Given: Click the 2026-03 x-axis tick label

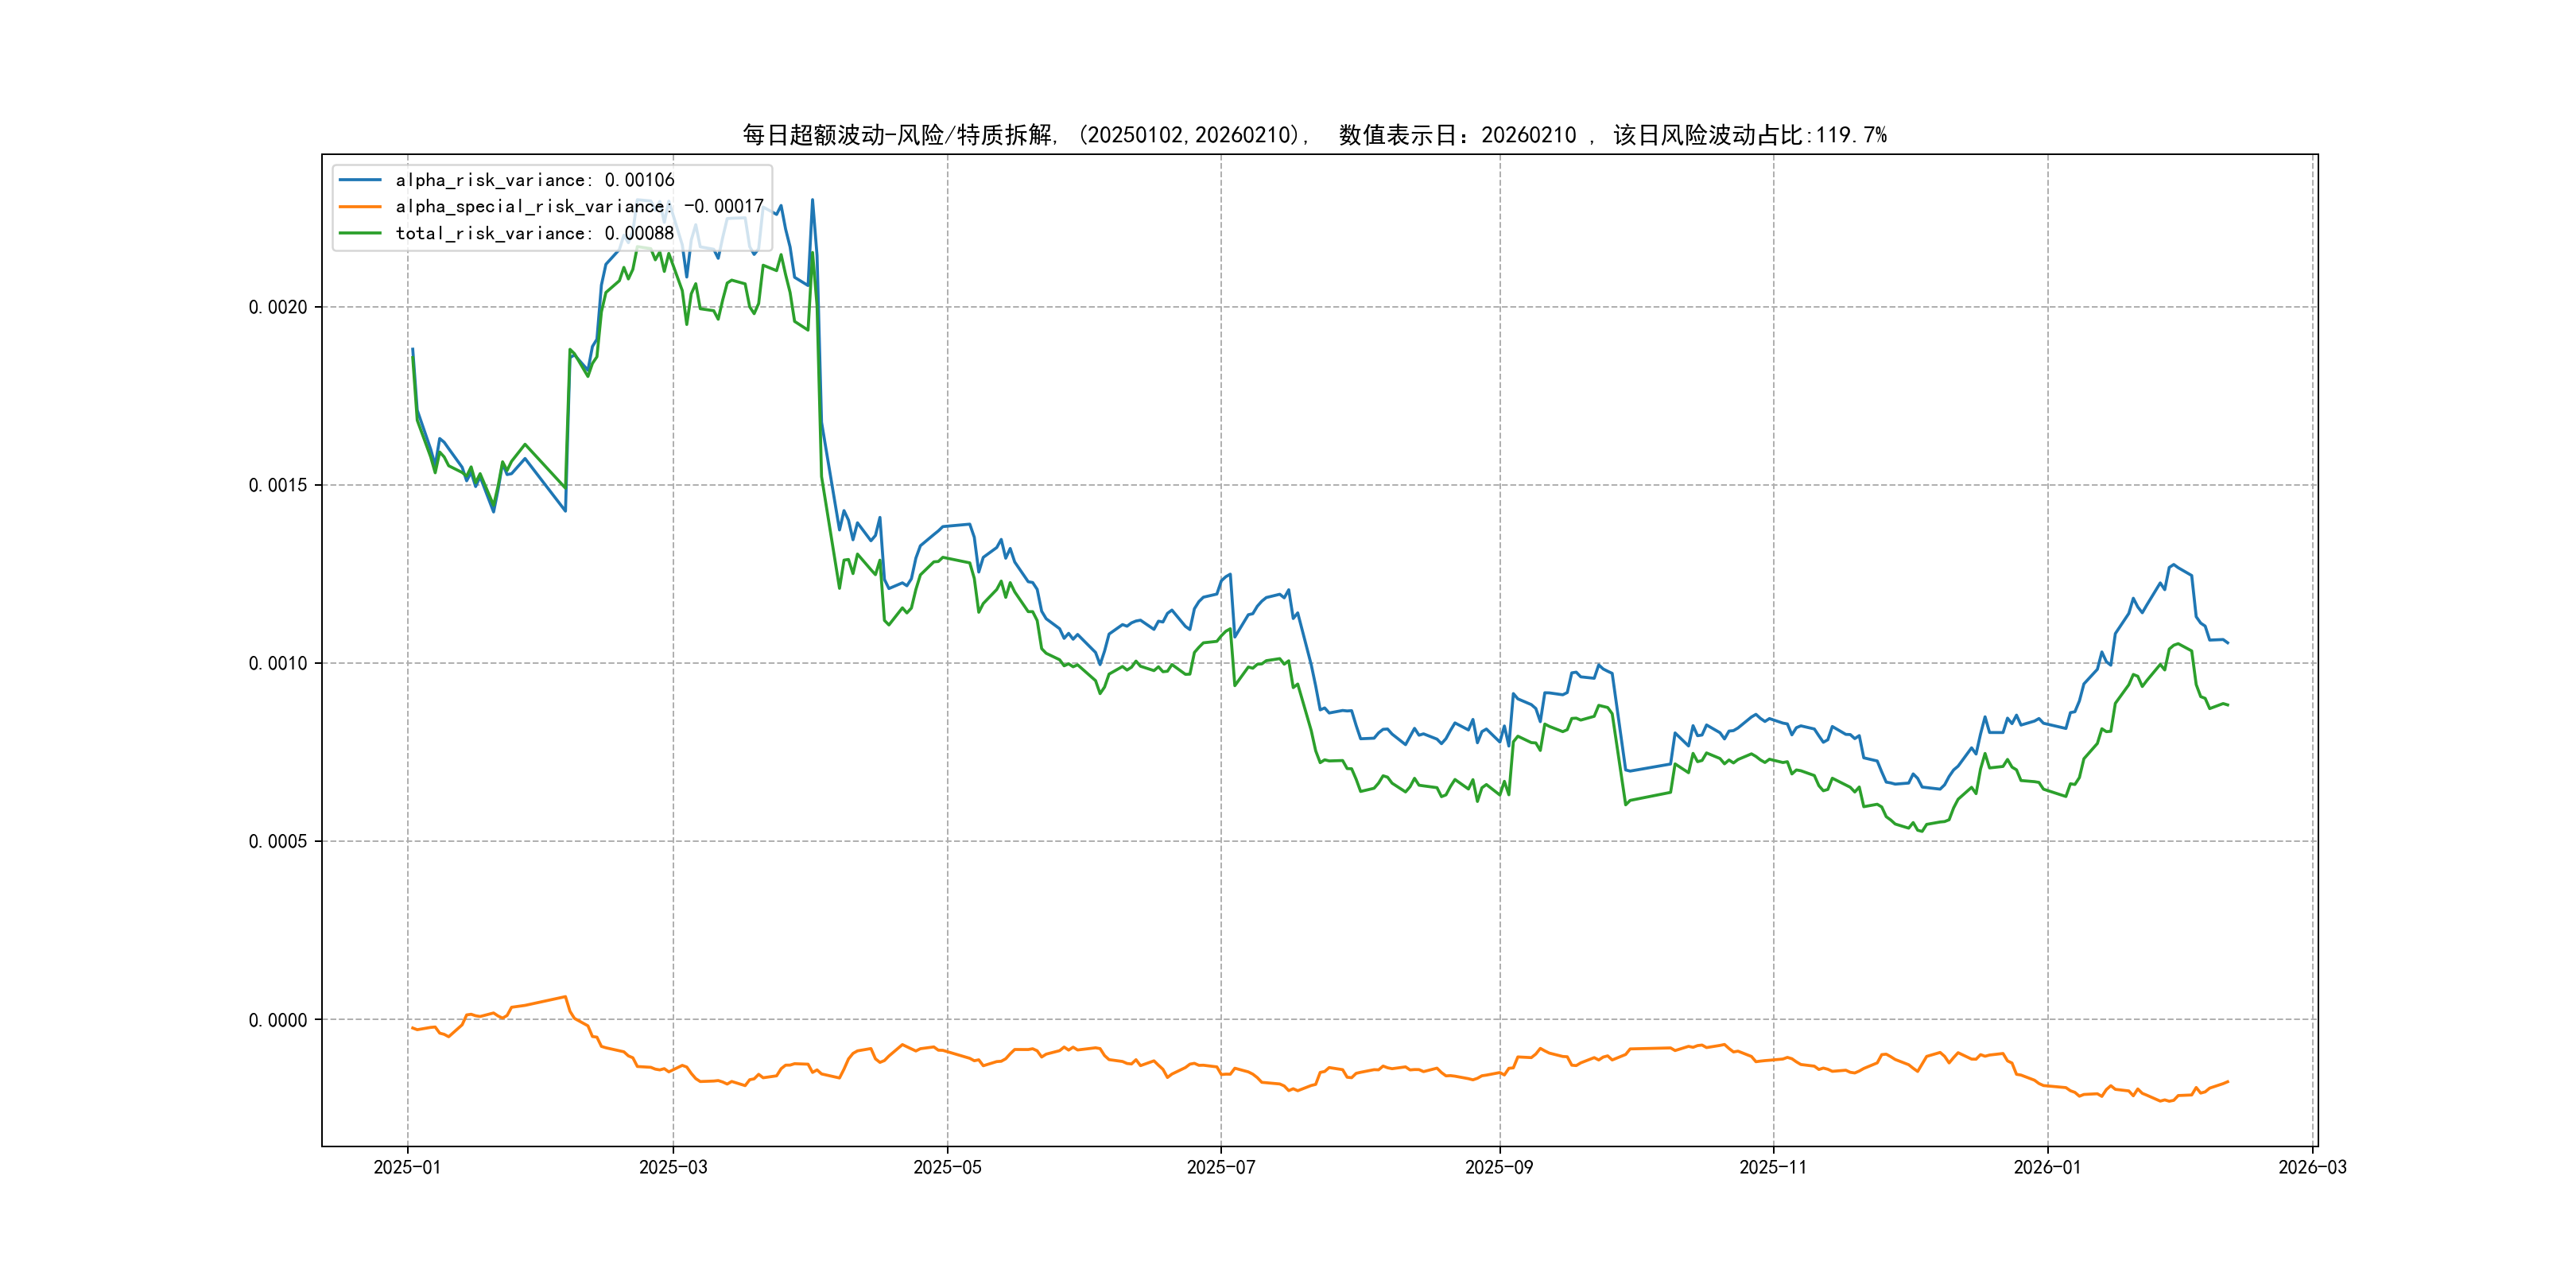Looking at the screenshot, I should [x=2312, y=1167].
